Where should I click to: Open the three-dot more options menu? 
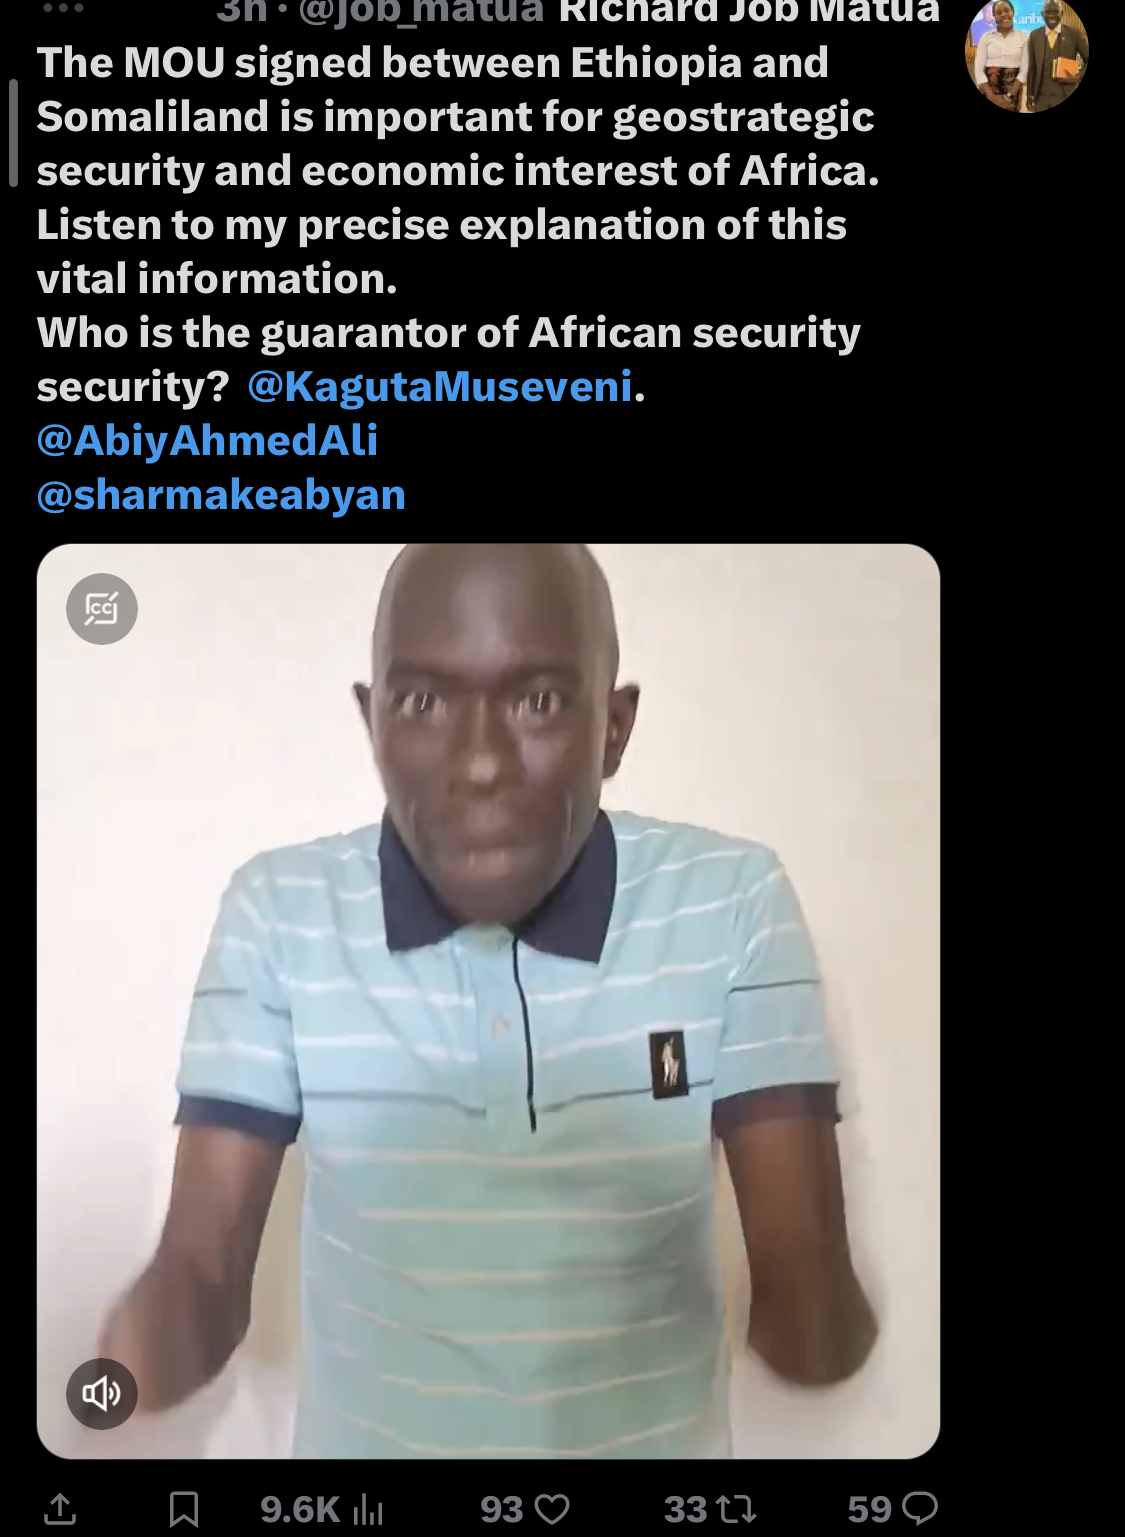(63, 8)
